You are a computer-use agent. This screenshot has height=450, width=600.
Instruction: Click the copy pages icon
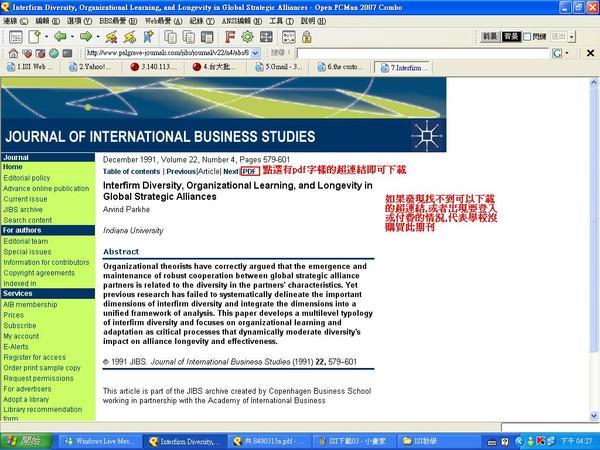(170, 37)
